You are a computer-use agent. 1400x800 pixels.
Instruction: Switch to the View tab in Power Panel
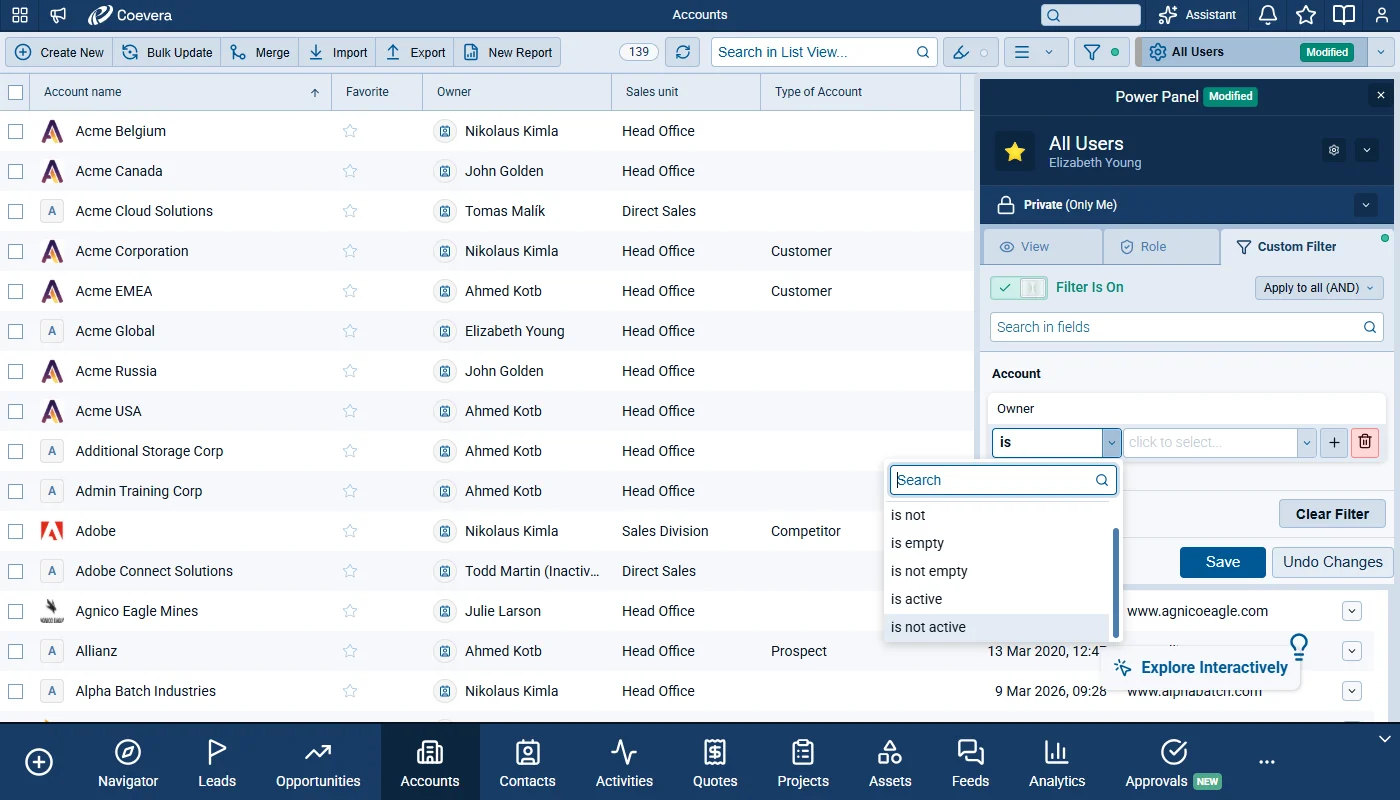pyautogui.click(x=1042, y=247)
